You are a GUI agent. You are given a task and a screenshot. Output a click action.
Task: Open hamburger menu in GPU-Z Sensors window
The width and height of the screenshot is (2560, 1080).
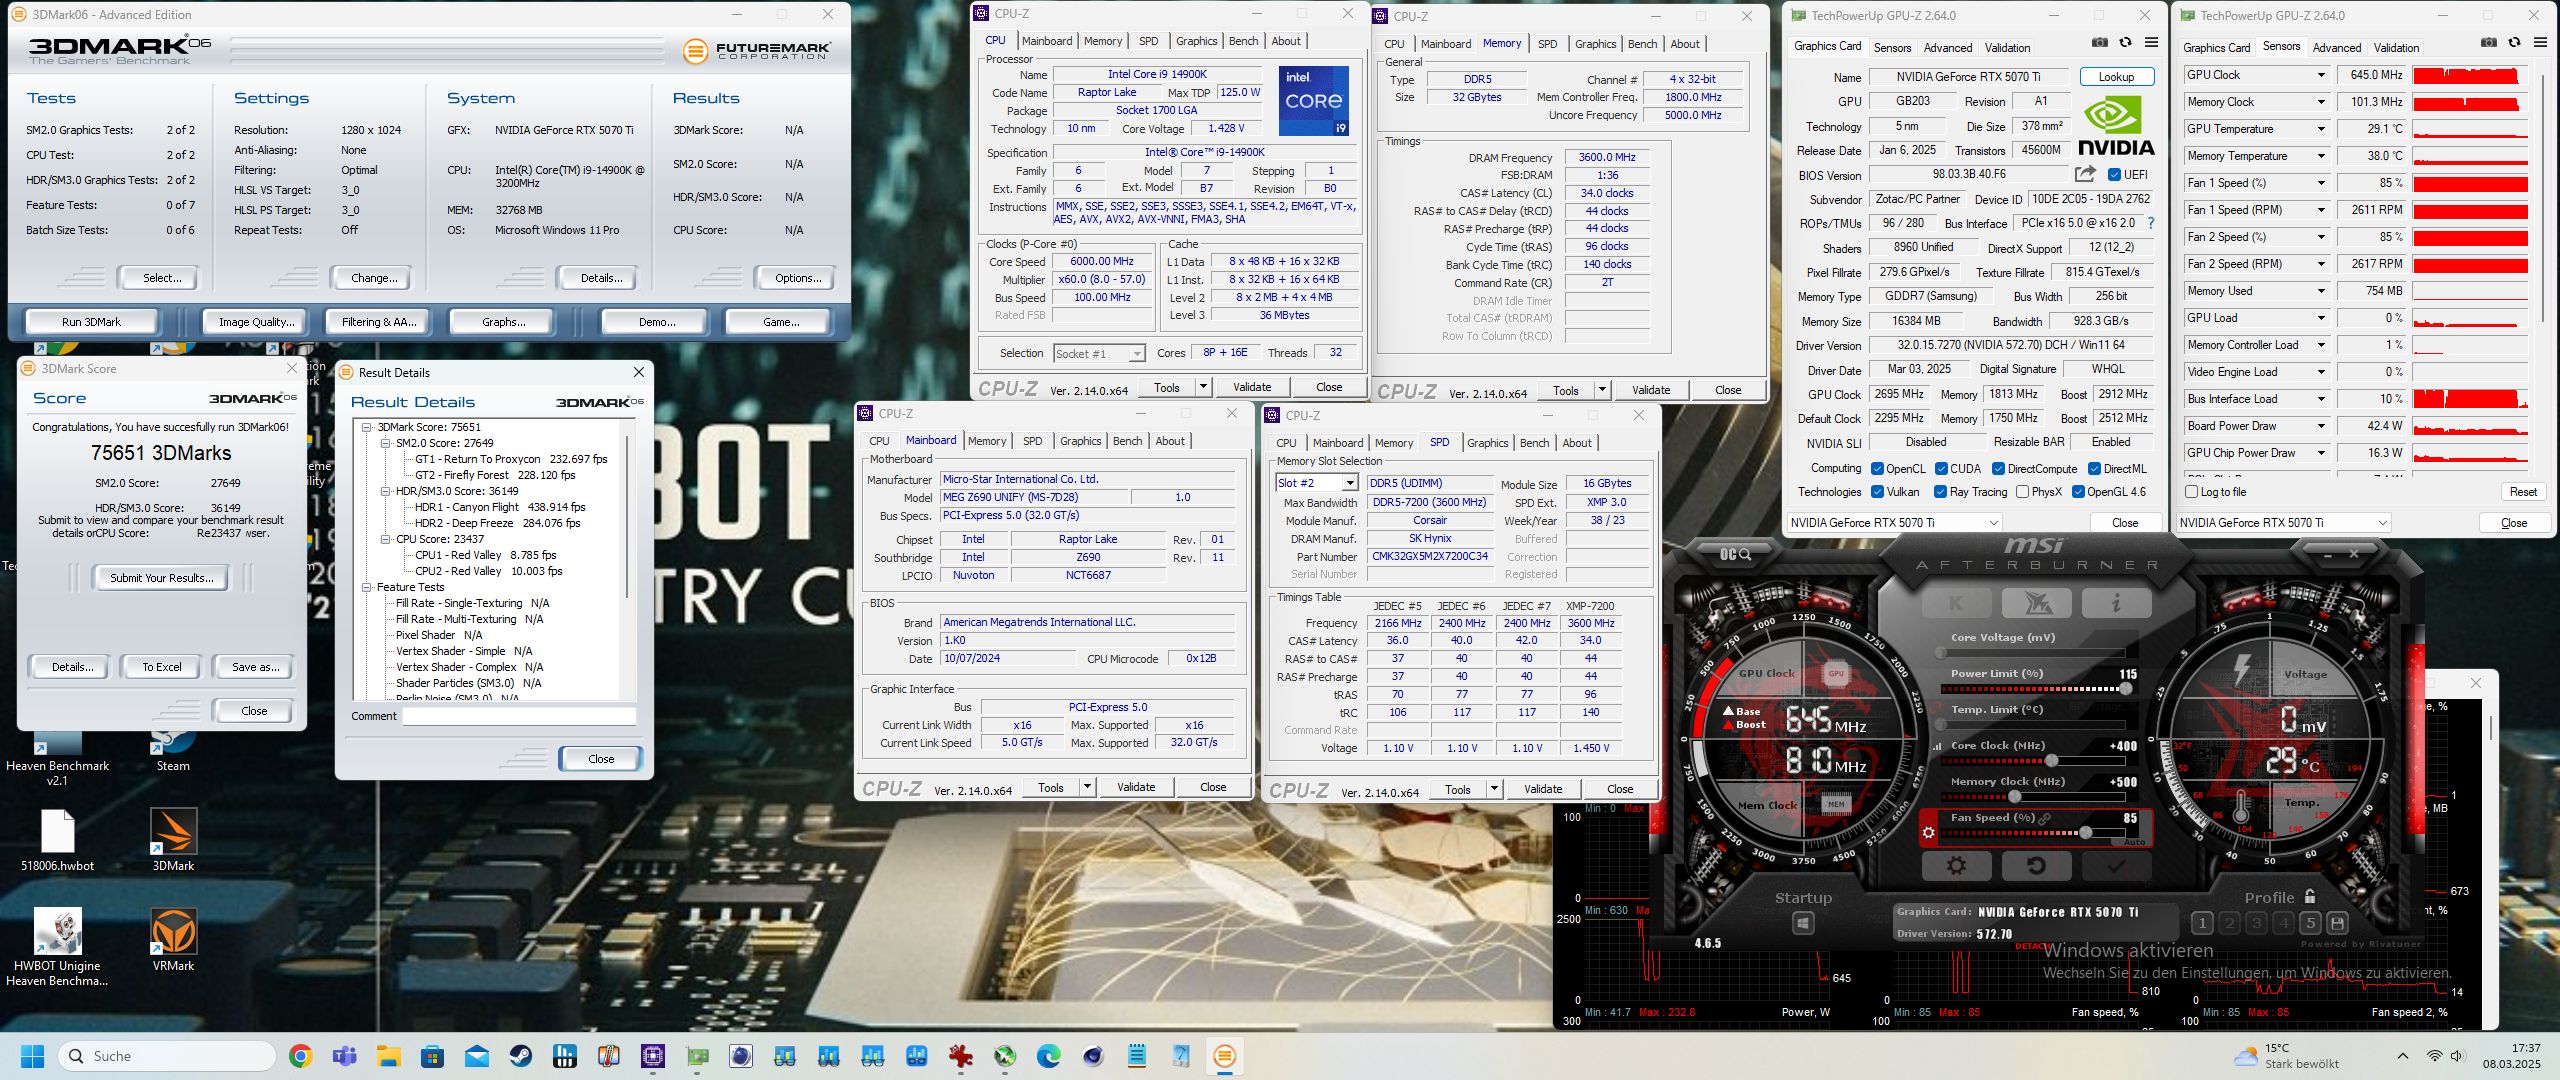[2540, 42]
